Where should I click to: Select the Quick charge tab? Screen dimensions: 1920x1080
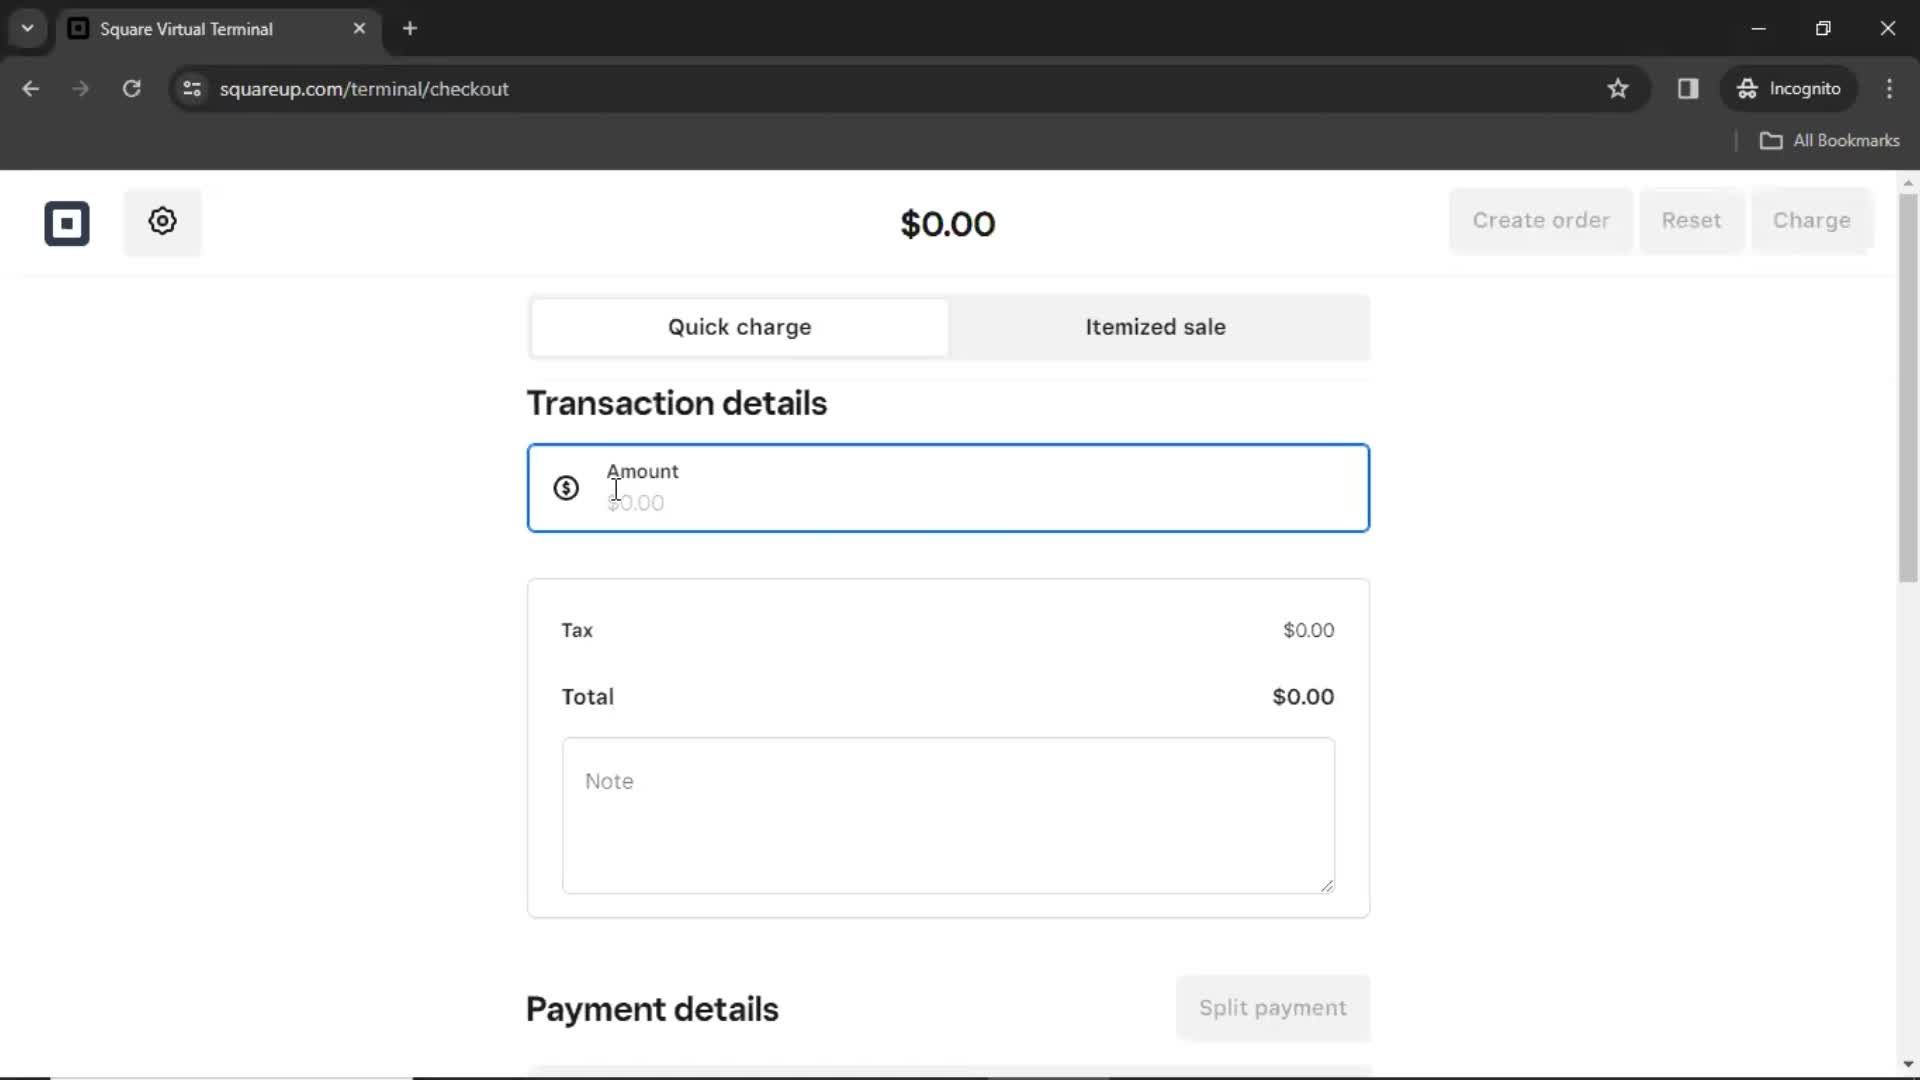(x=738, y=327)
